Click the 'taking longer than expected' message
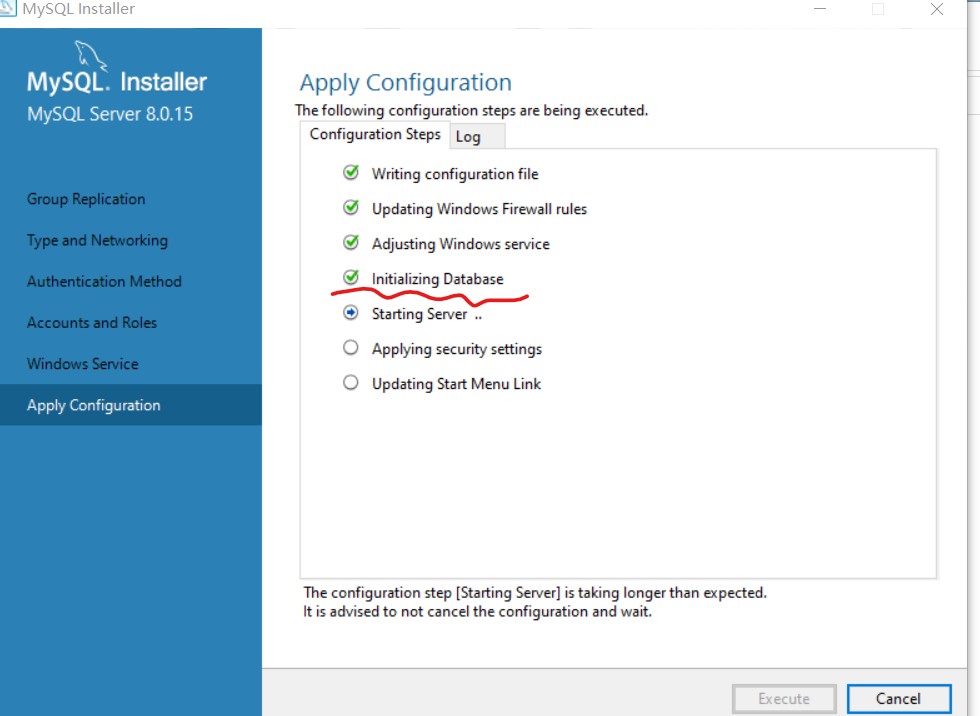Viewport: 980px width, 716px height. (x=535, y=593)
